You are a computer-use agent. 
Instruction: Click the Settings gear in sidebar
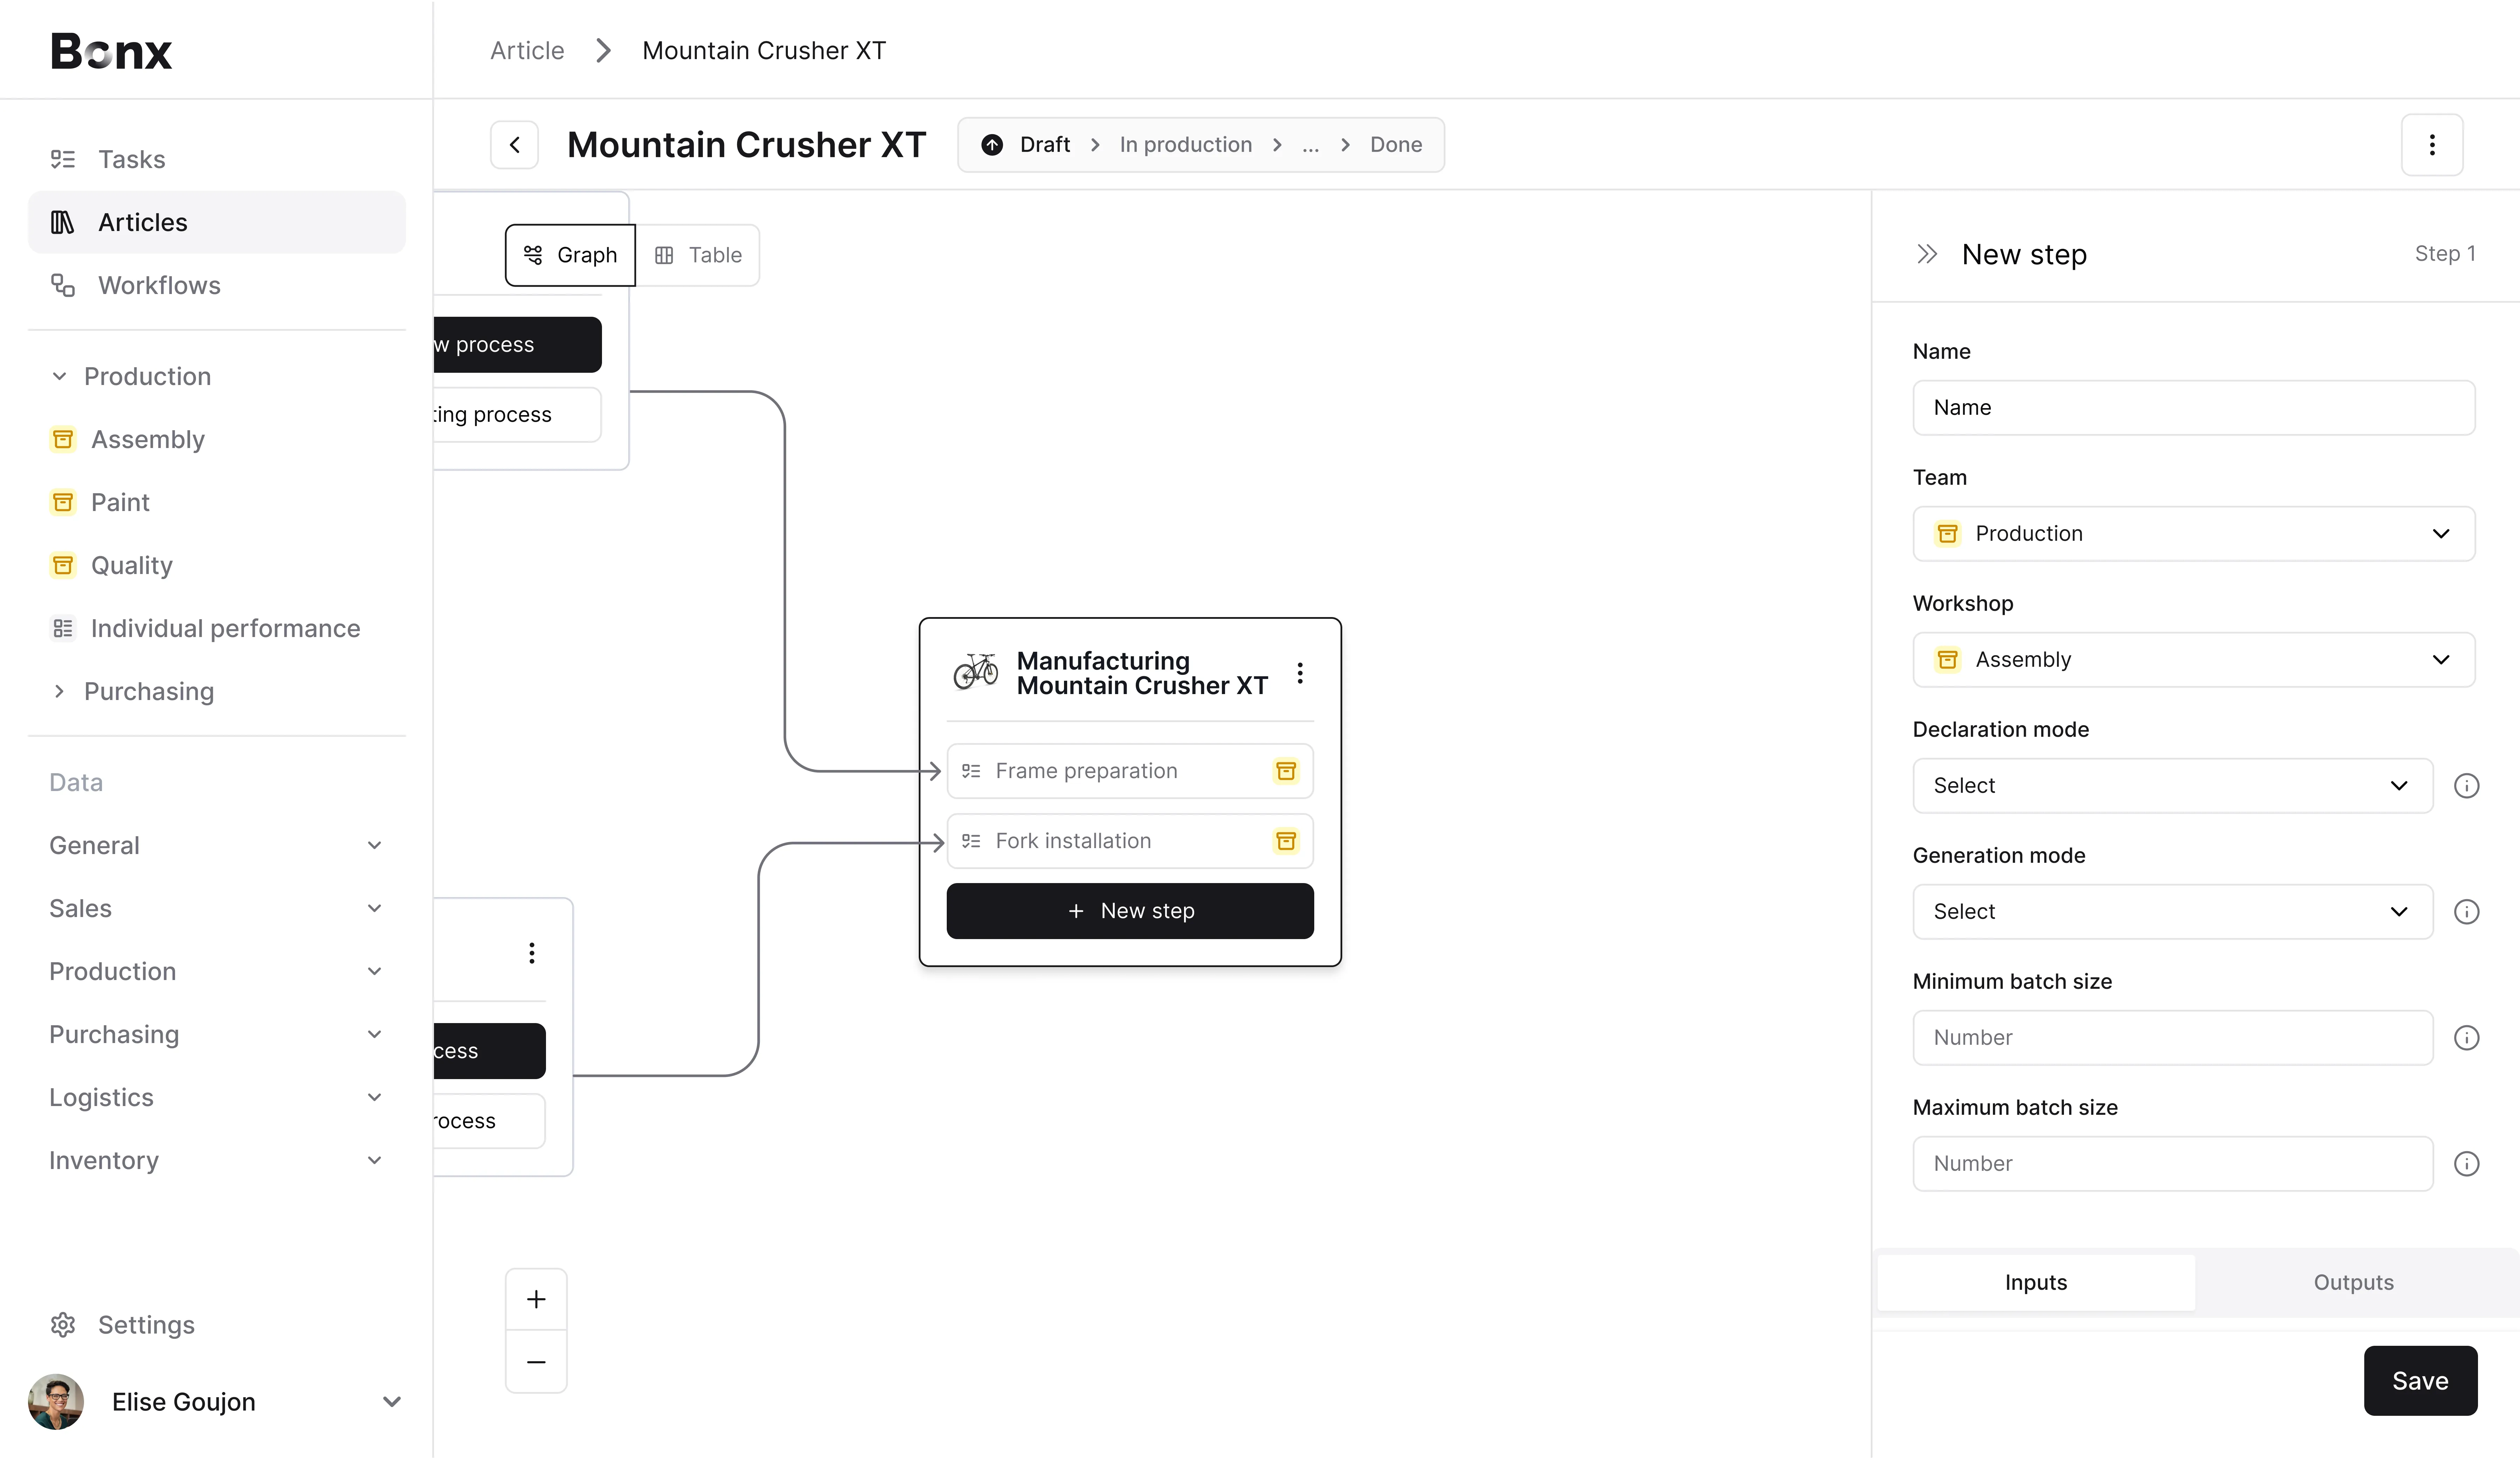63,1326
